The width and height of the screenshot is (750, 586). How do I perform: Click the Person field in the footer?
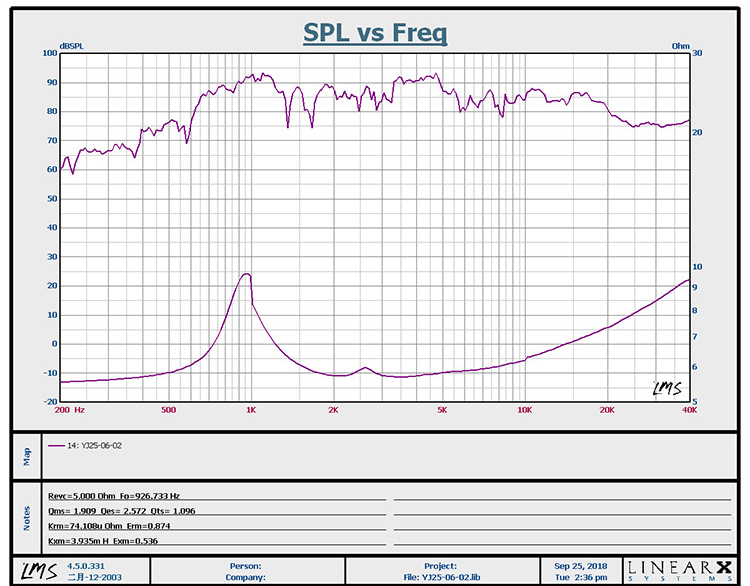[x=243, y=564]
